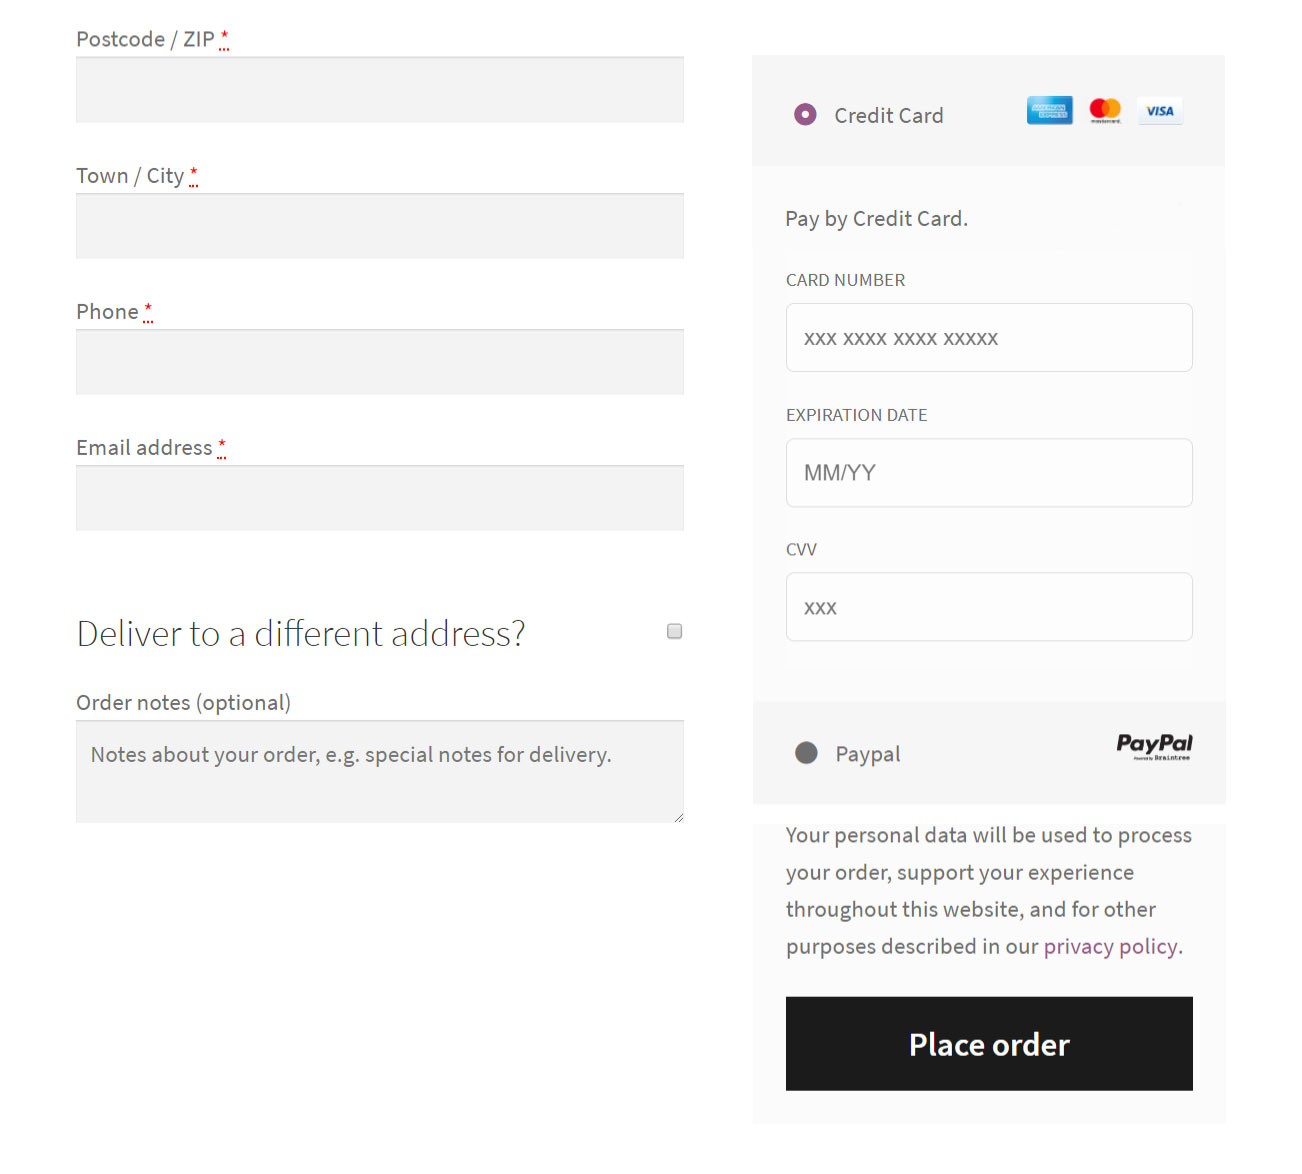This screenshot has height=1174, width=1302.
Task: Click the American Express card icon
Action: pos(1049,110)
